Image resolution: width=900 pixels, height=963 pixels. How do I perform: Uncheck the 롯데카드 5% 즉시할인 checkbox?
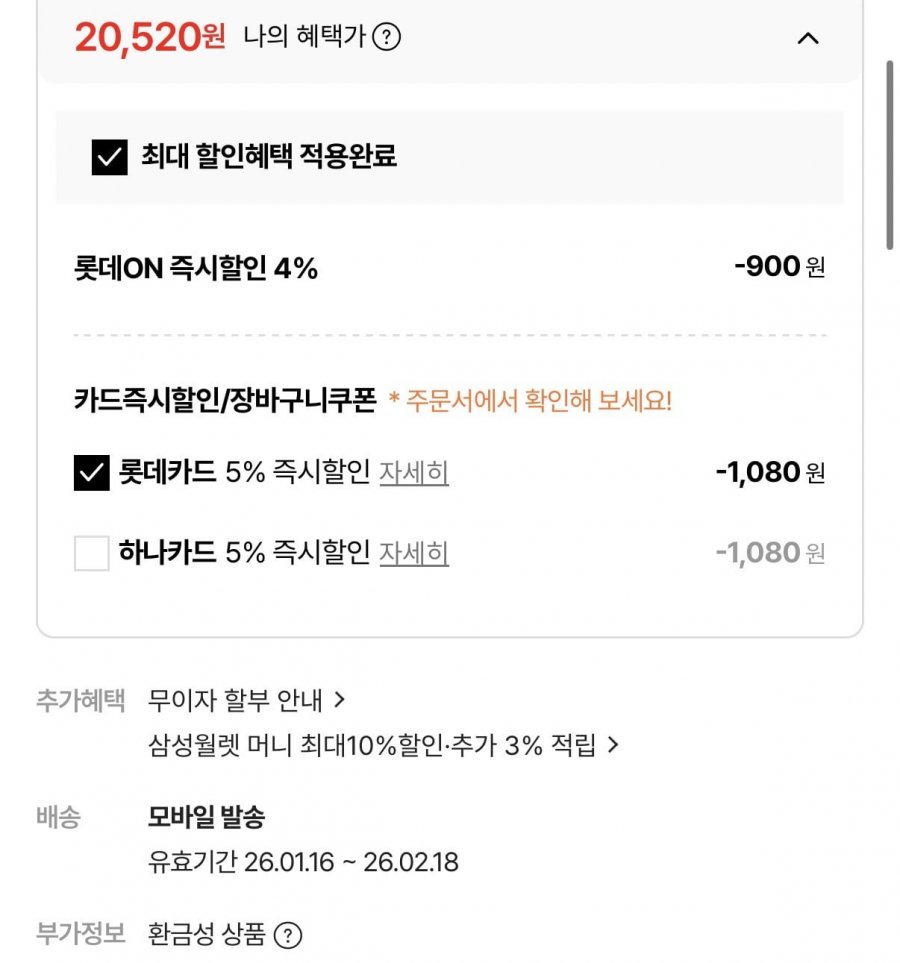92,472
